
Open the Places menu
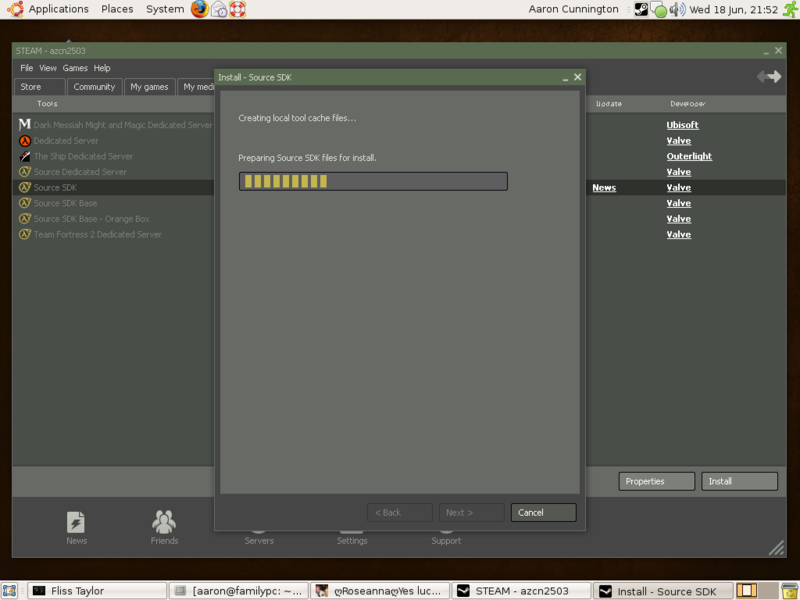(117, 9)
